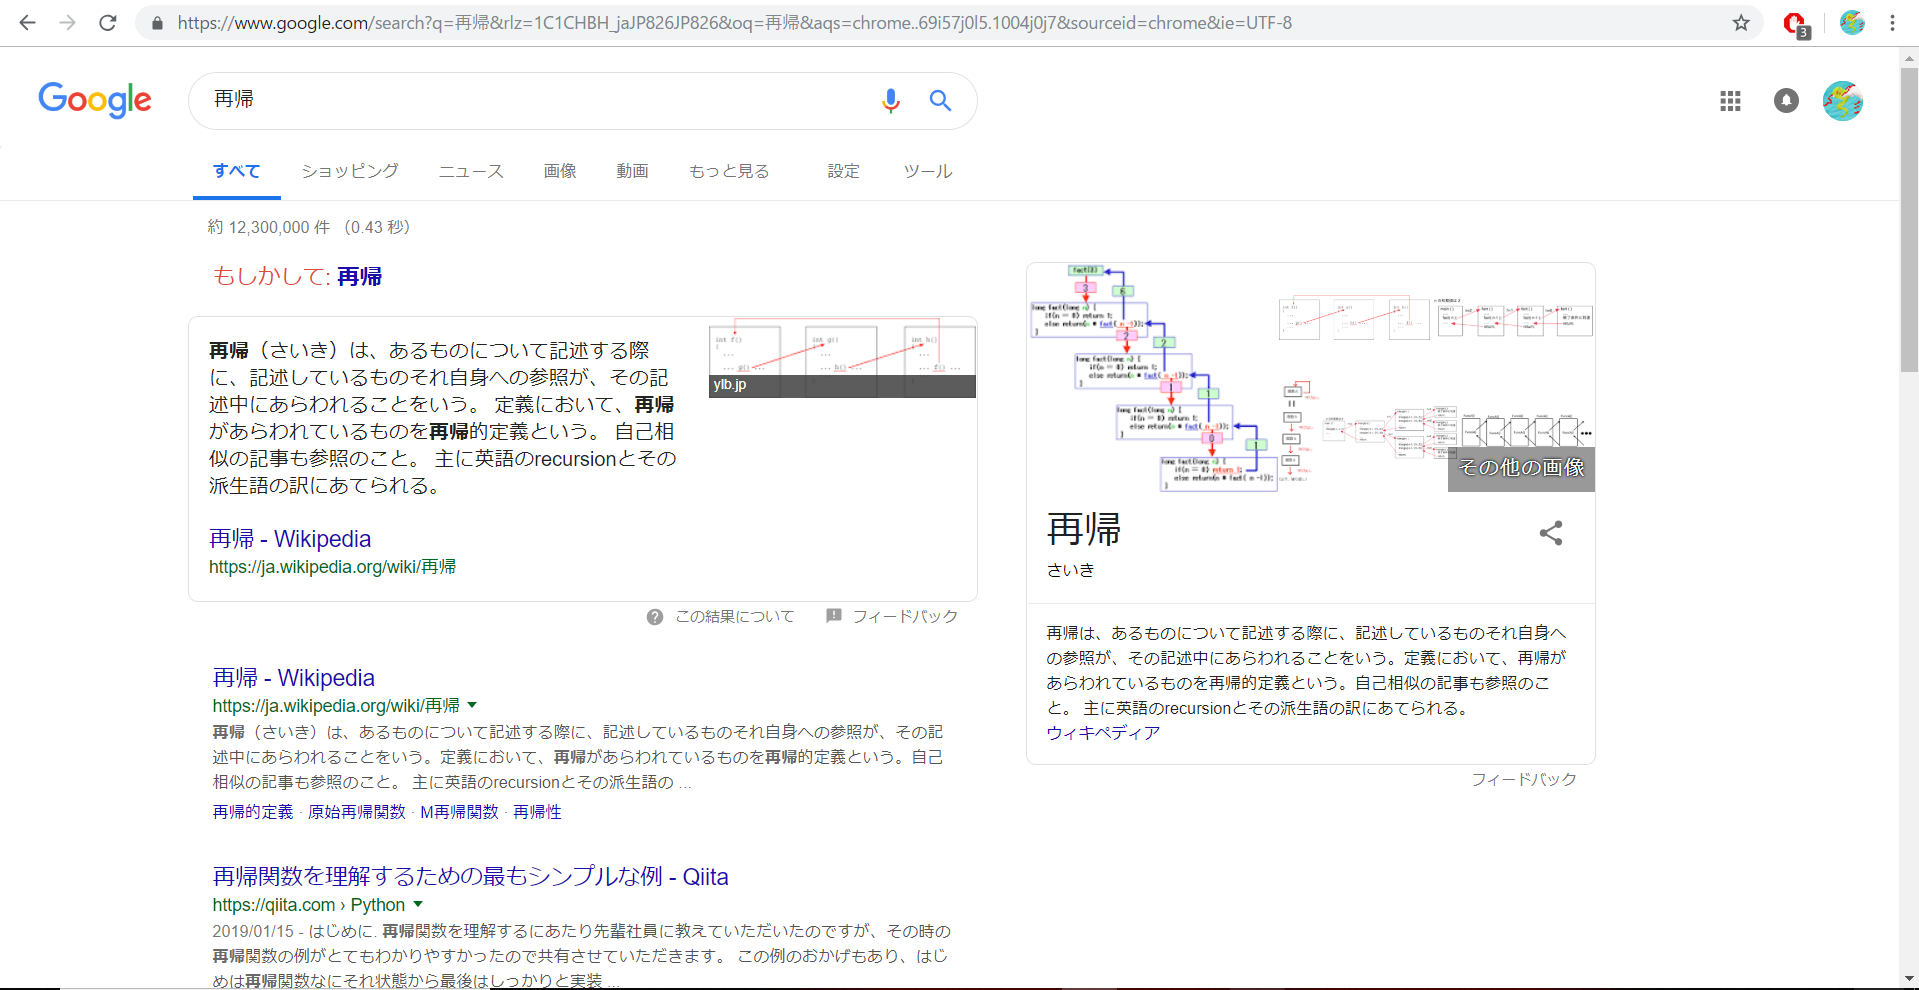Open the もっと見る menu
Screen dimensions: 1919x990
[729, 171]
